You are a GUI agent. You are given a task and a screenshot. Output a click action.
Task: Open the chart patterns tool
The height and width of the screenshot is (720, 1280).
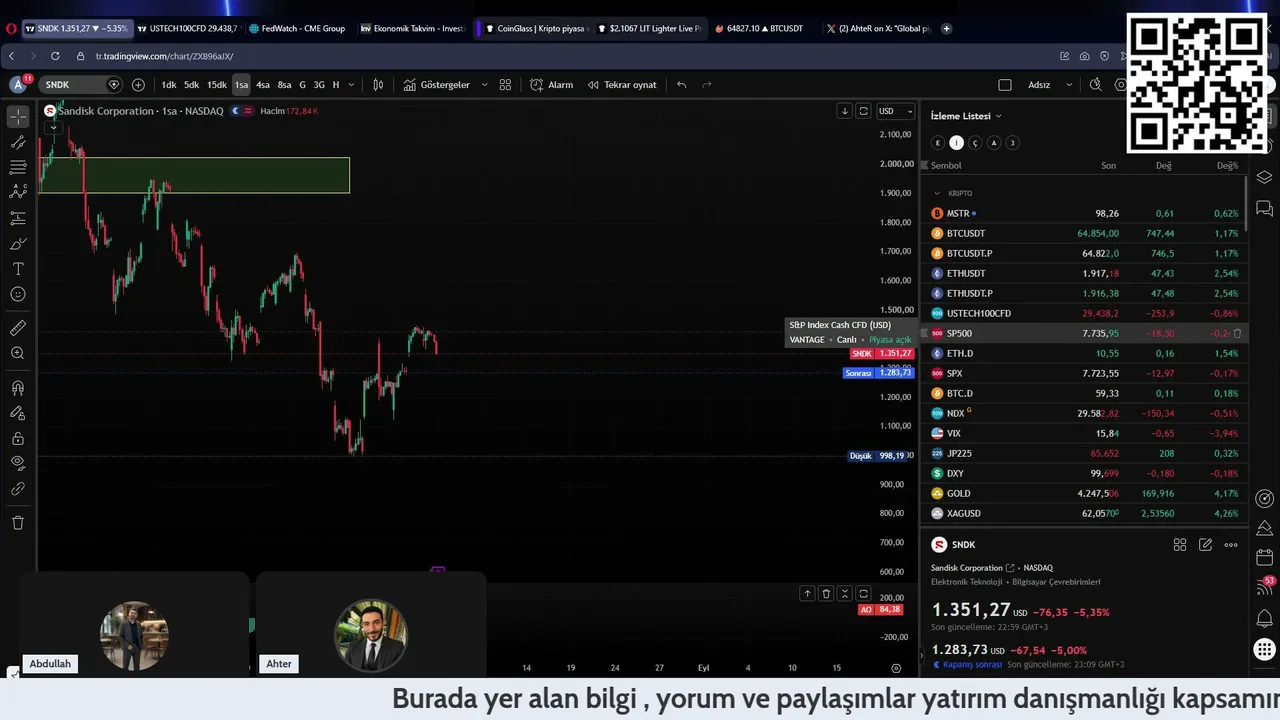[18, 192]
